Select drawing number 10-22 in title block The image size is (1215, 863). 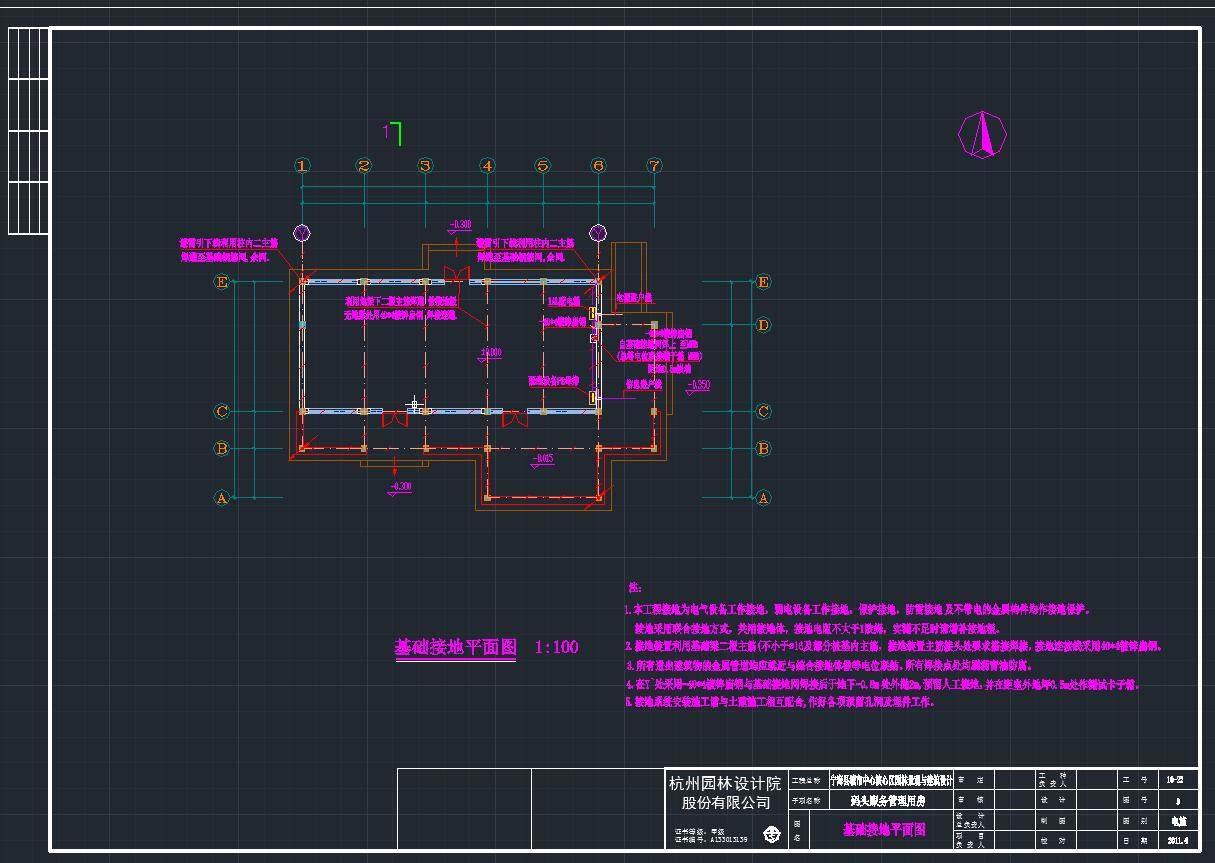[x=1175, y=780]
